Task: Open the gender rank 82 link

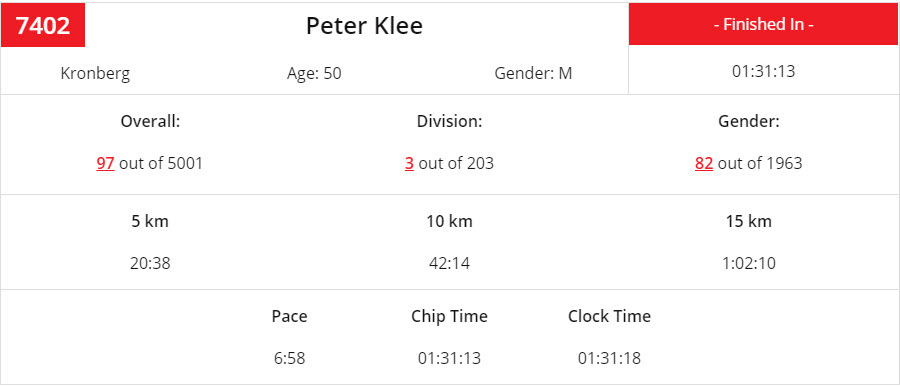Action: tap(704, 164)
